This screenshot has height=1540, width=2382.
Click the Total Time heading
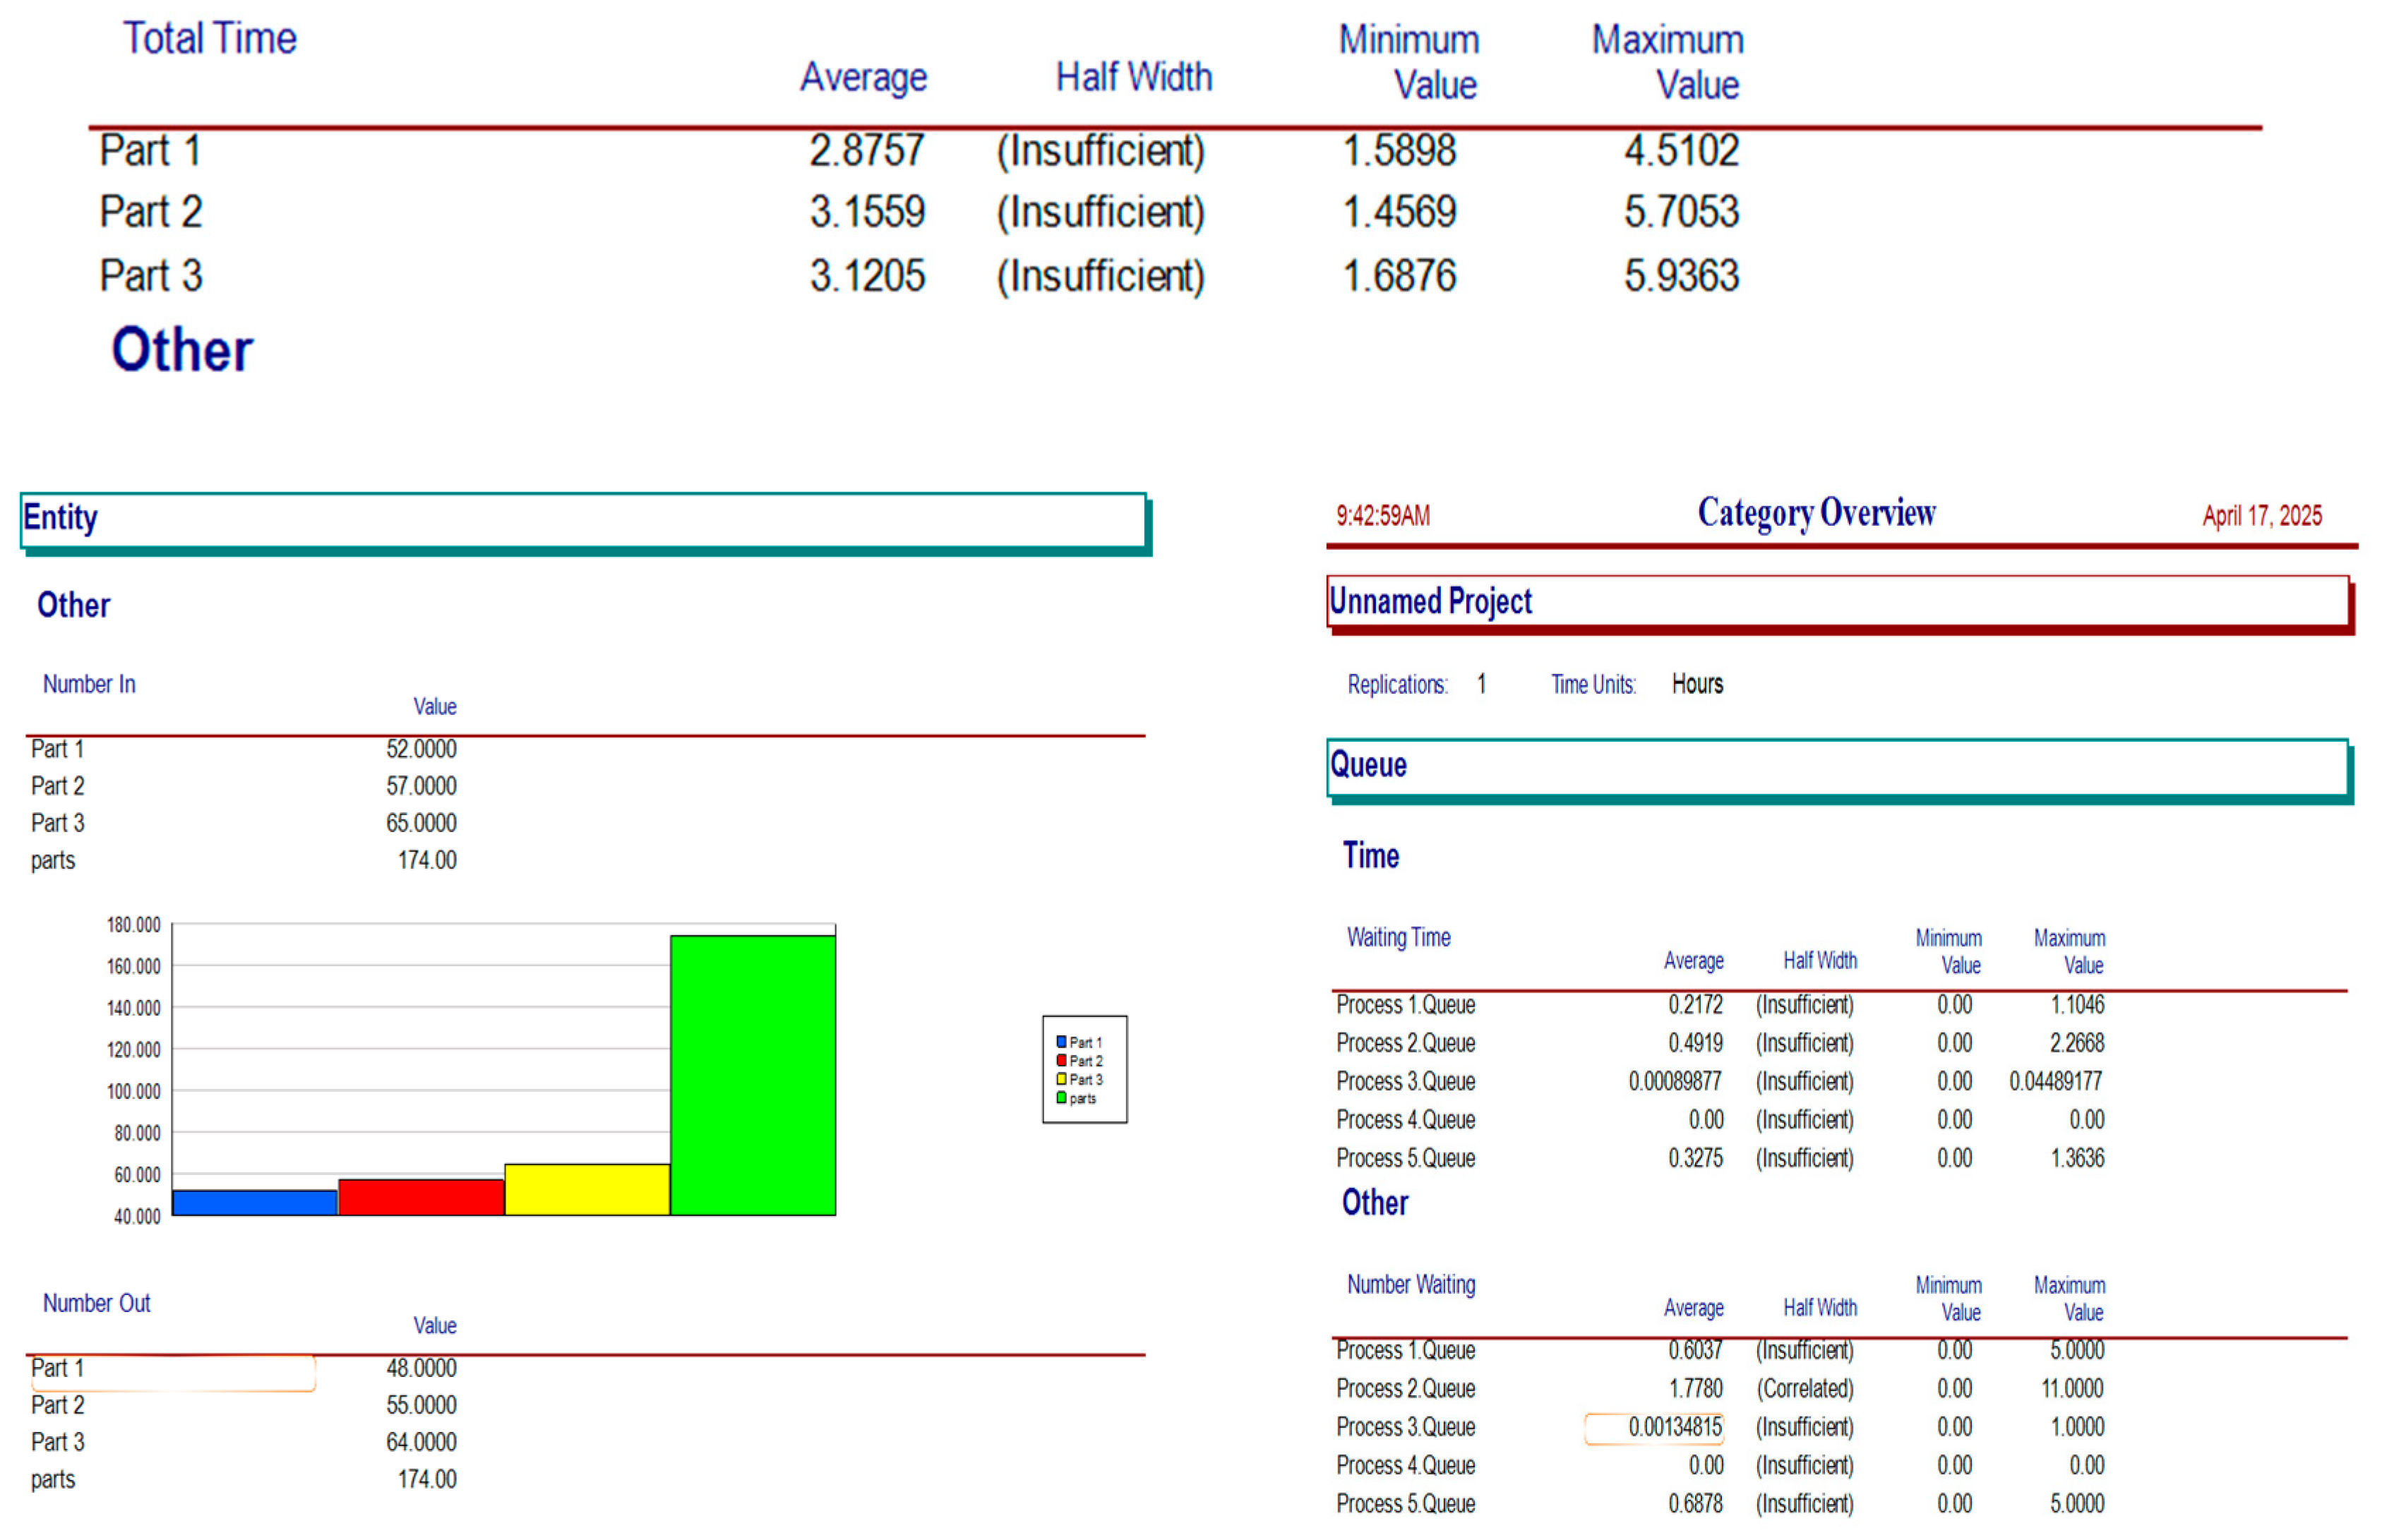(x=209, y=38)
